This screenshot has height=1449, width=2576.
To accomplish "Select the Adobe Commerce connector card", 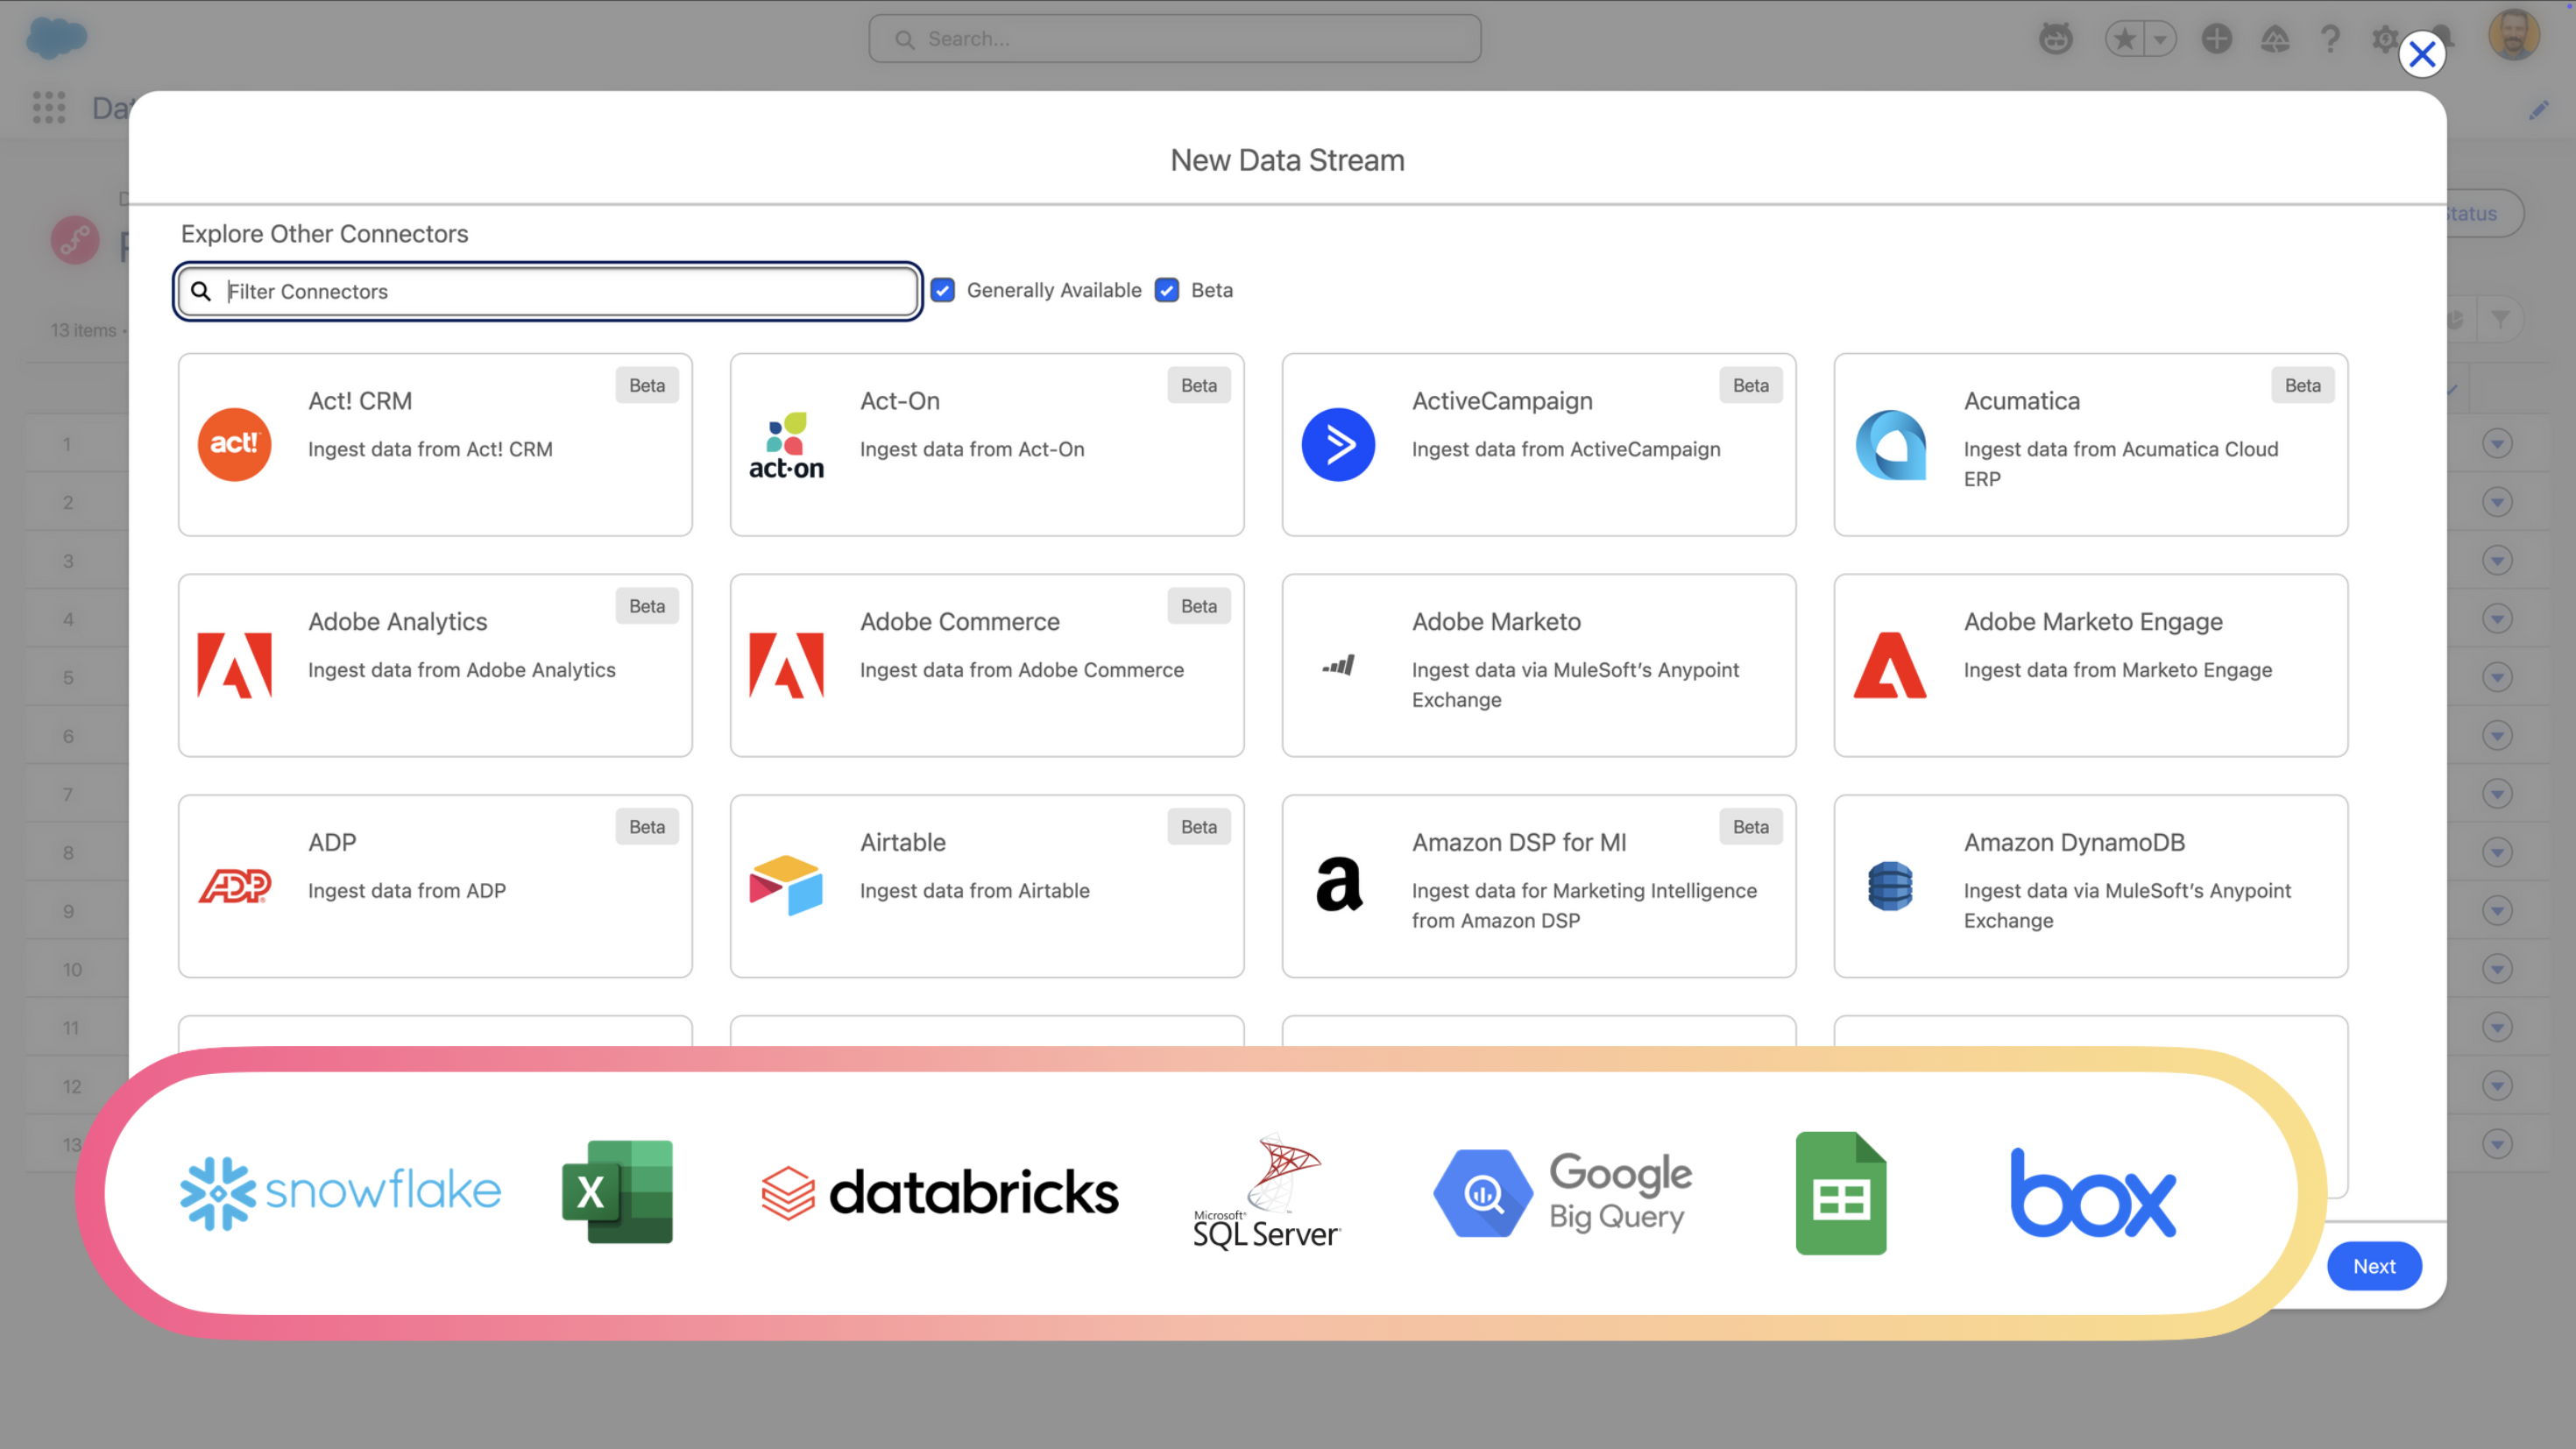I will point(986,665).
